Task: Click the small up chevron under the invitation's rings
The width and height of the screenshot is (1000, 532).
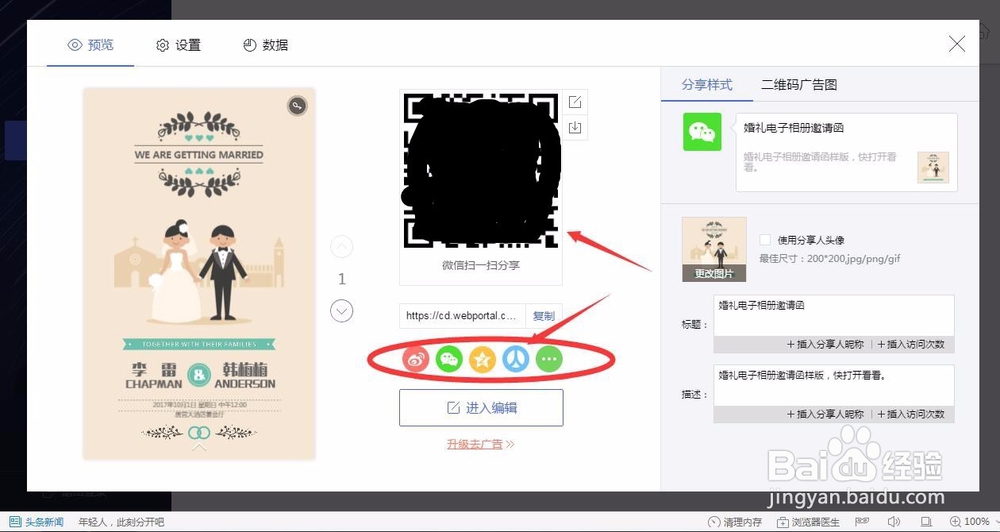Action: (x=199, y=447)
